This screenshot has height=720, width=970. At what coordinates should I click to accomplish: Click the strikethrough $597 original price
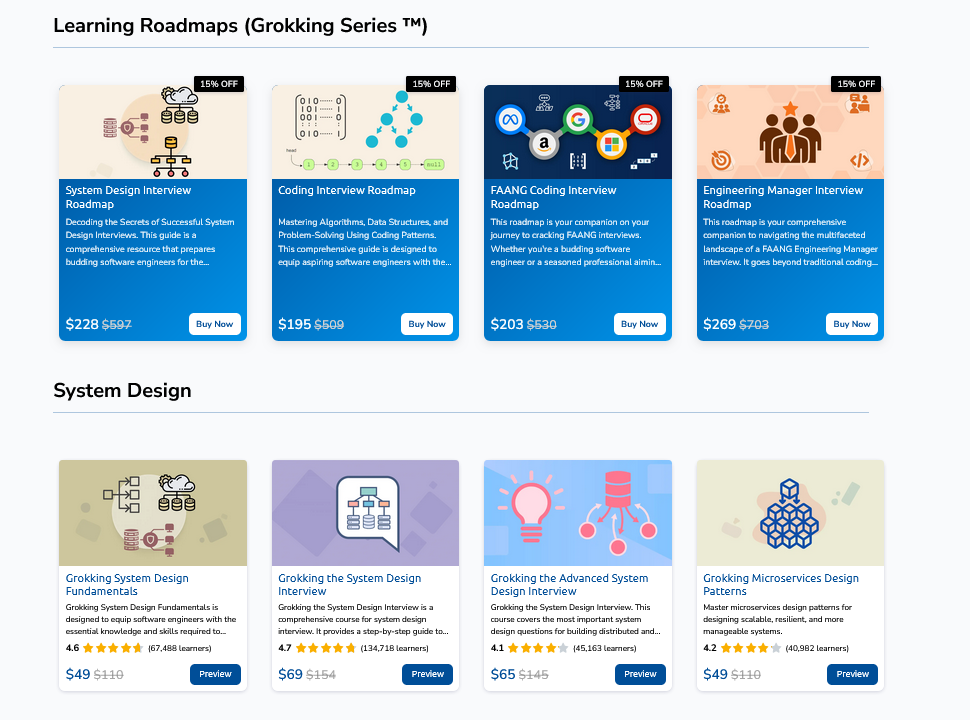click(117, 325)
